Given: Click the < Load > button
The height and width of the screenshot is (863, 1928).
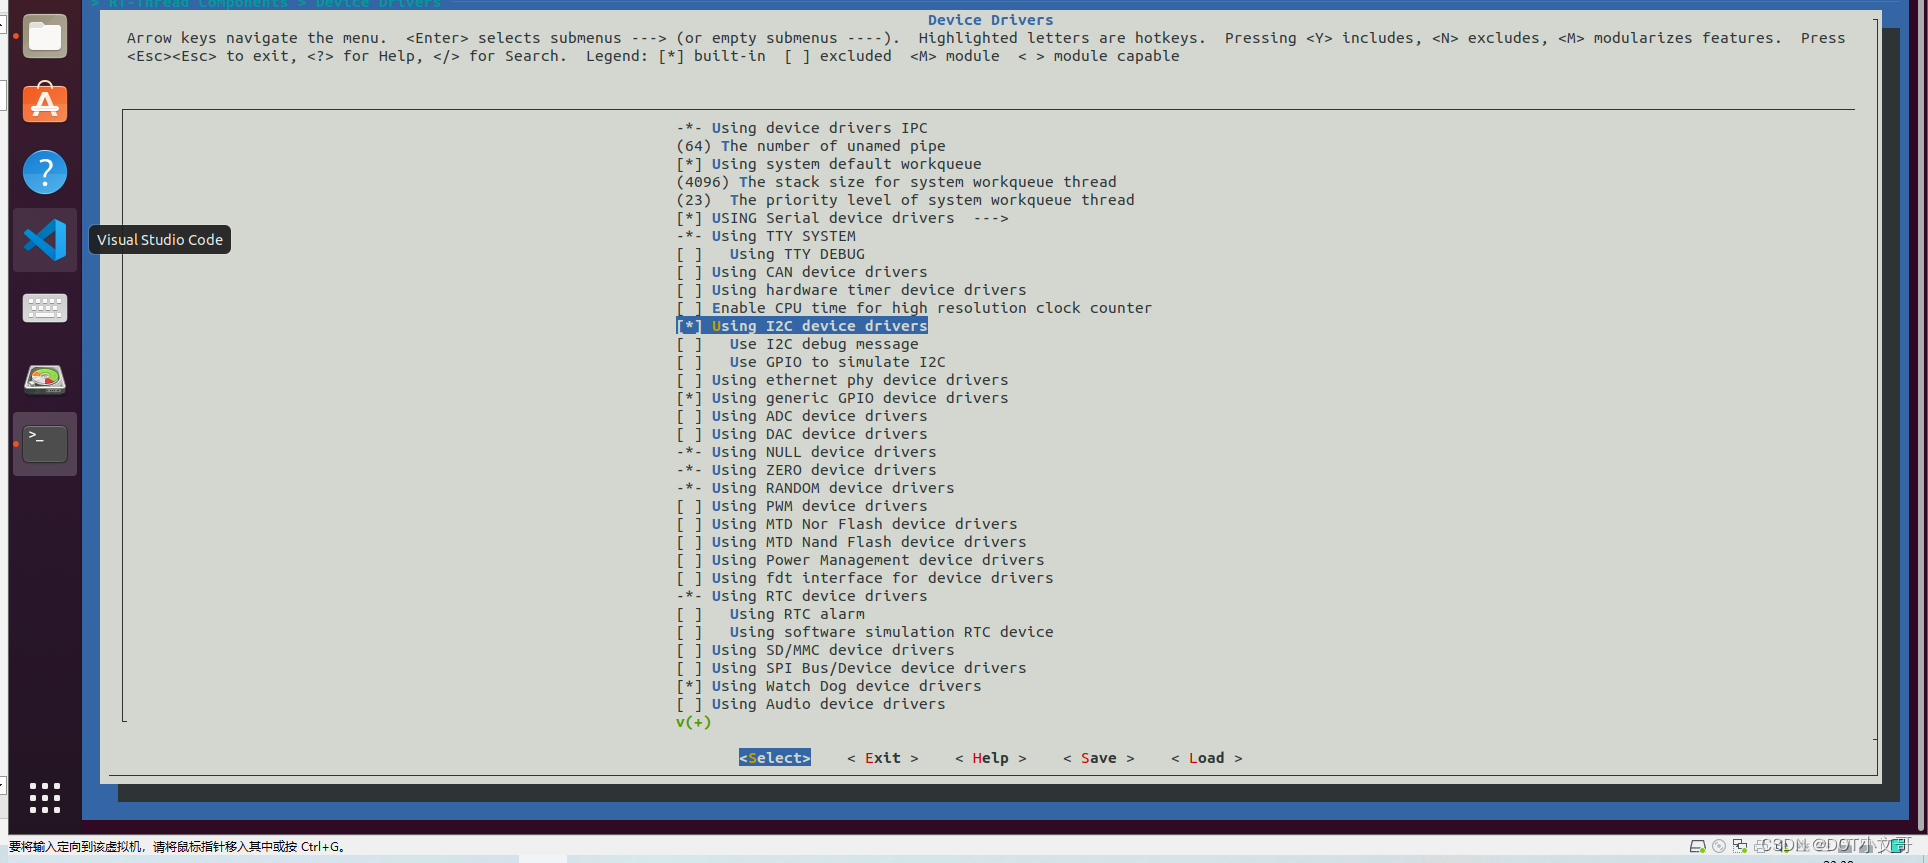Looking at the screenshot, I should tap(1207, 758).
